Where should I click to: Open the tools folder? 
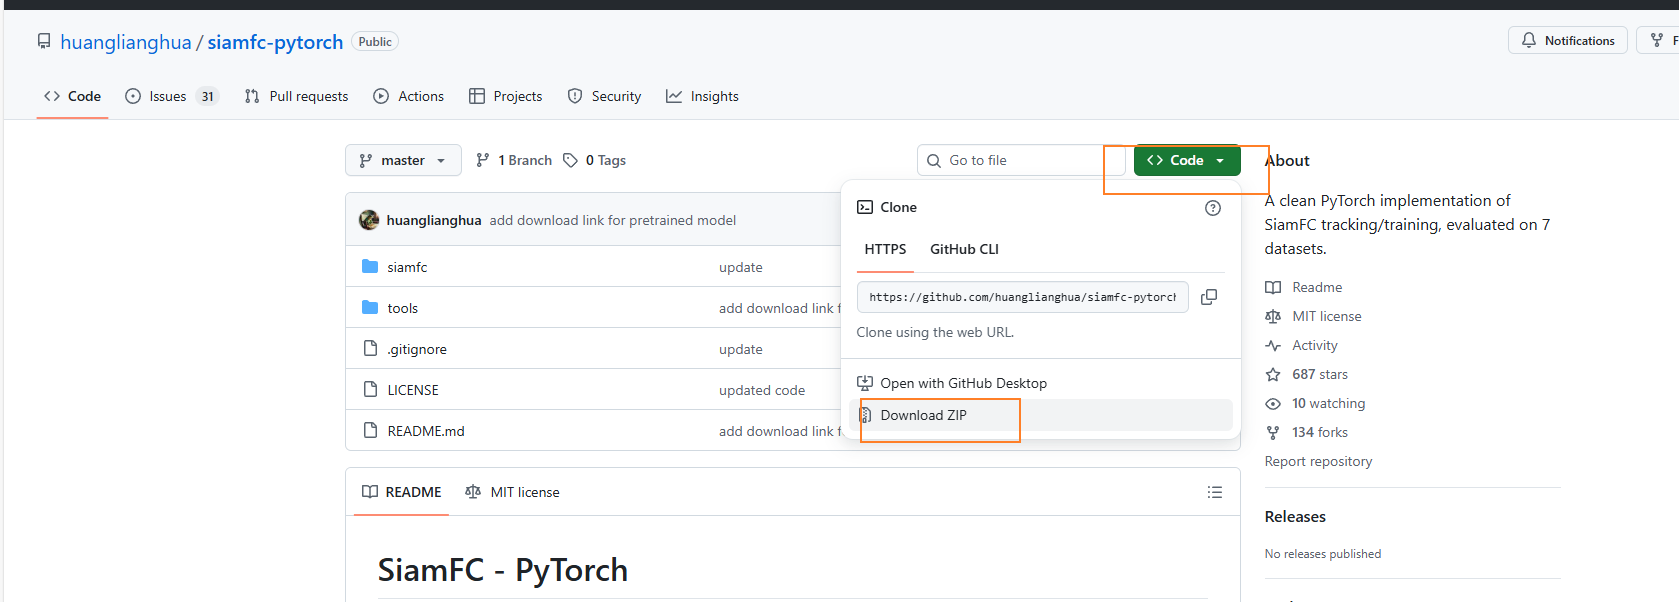(x=402, y=308)
